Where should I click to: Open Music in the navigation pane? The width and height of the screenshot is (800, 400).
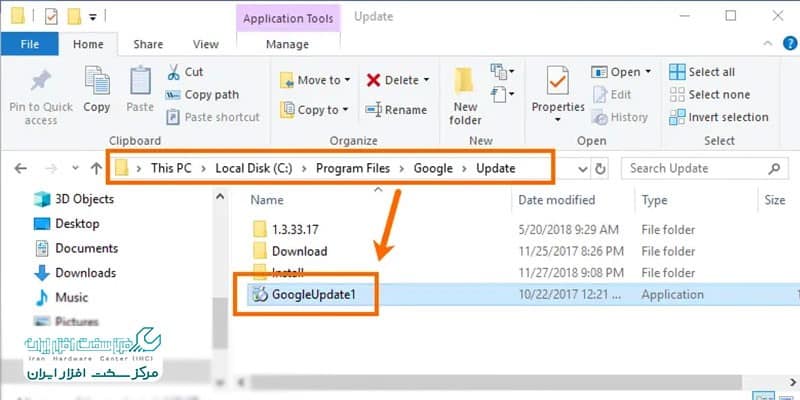click(x=61, y=297)
